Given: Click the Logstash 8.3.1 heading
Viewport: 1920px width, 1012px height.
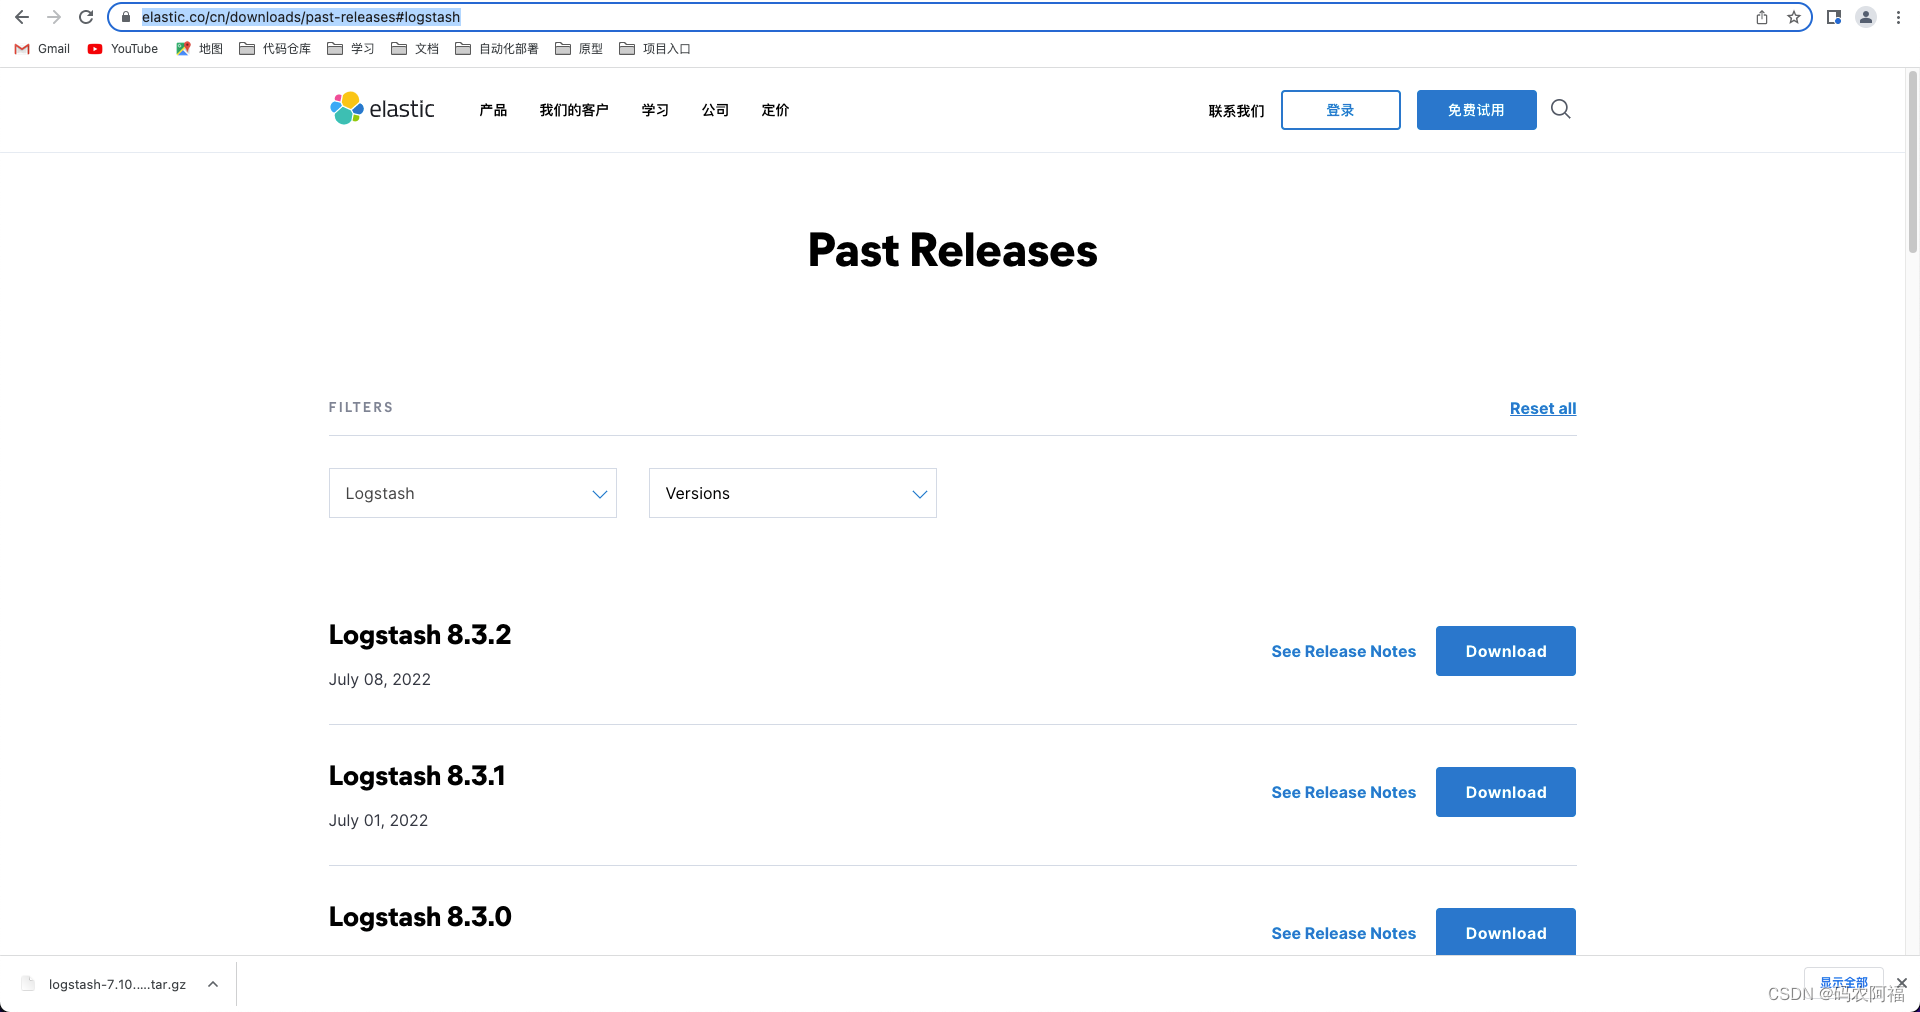Looking at the screenshot, I should [417, 776].
